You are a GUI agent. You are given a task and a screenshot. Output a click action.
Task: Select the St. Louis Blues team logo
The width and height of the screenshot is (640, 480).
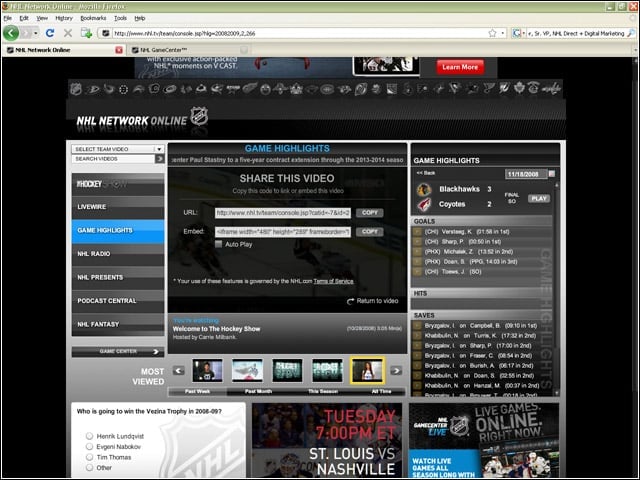point(487,89)
